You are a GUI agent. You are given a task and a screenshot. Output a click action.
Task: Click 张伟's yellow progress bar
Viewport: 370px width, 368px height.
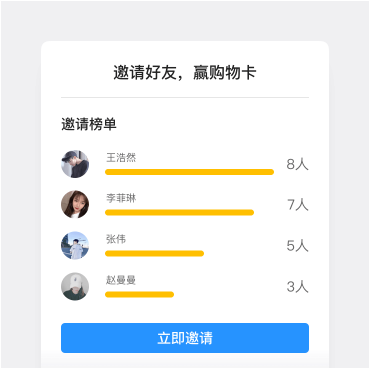154,254
